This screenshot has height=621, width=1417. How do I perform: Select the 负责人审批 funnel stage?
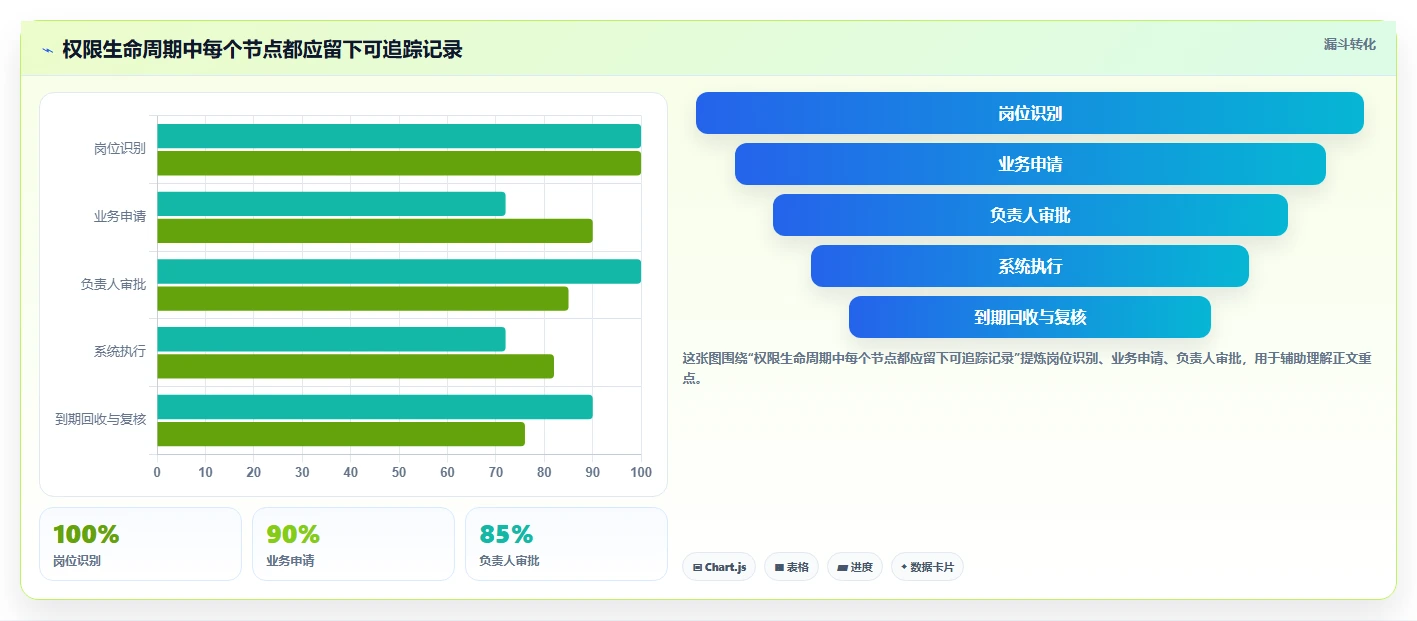click(1029, 215)
